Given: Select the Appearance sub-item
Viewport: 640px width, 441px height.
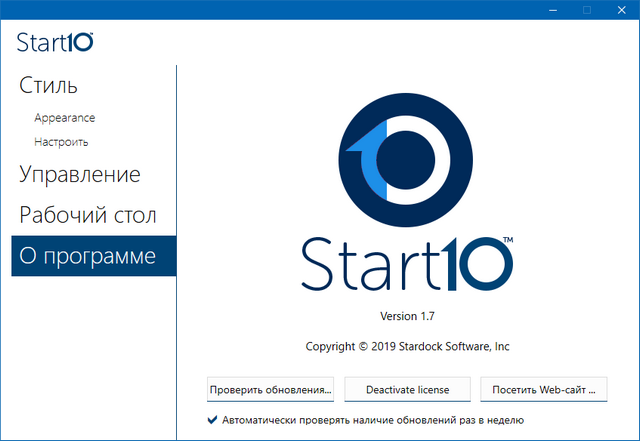Looking at the screenshot, I should (64, 118).
